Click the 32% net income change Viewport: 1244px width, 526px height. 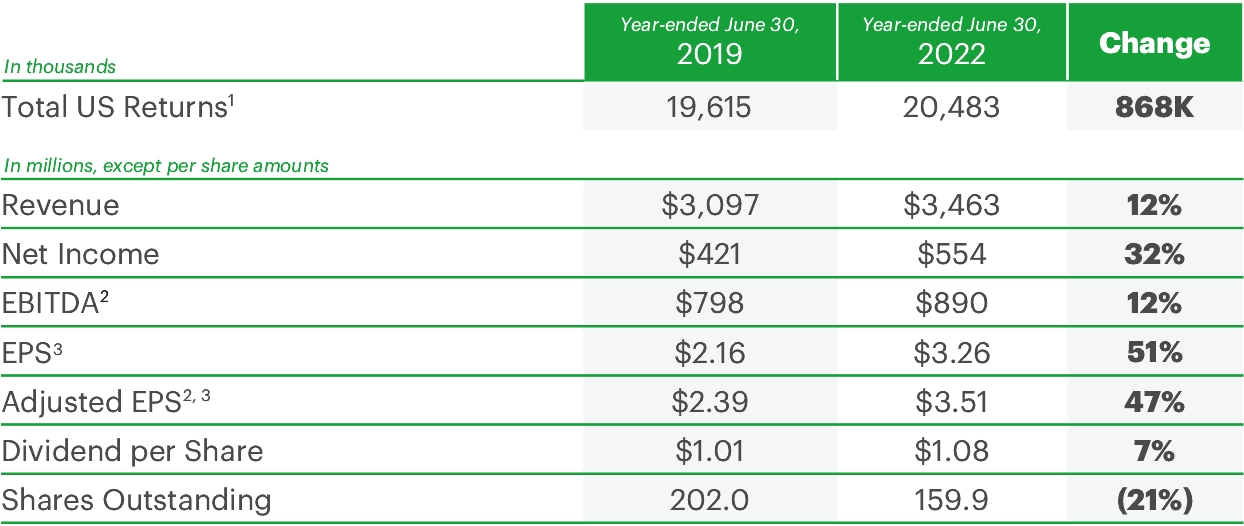1154,254
